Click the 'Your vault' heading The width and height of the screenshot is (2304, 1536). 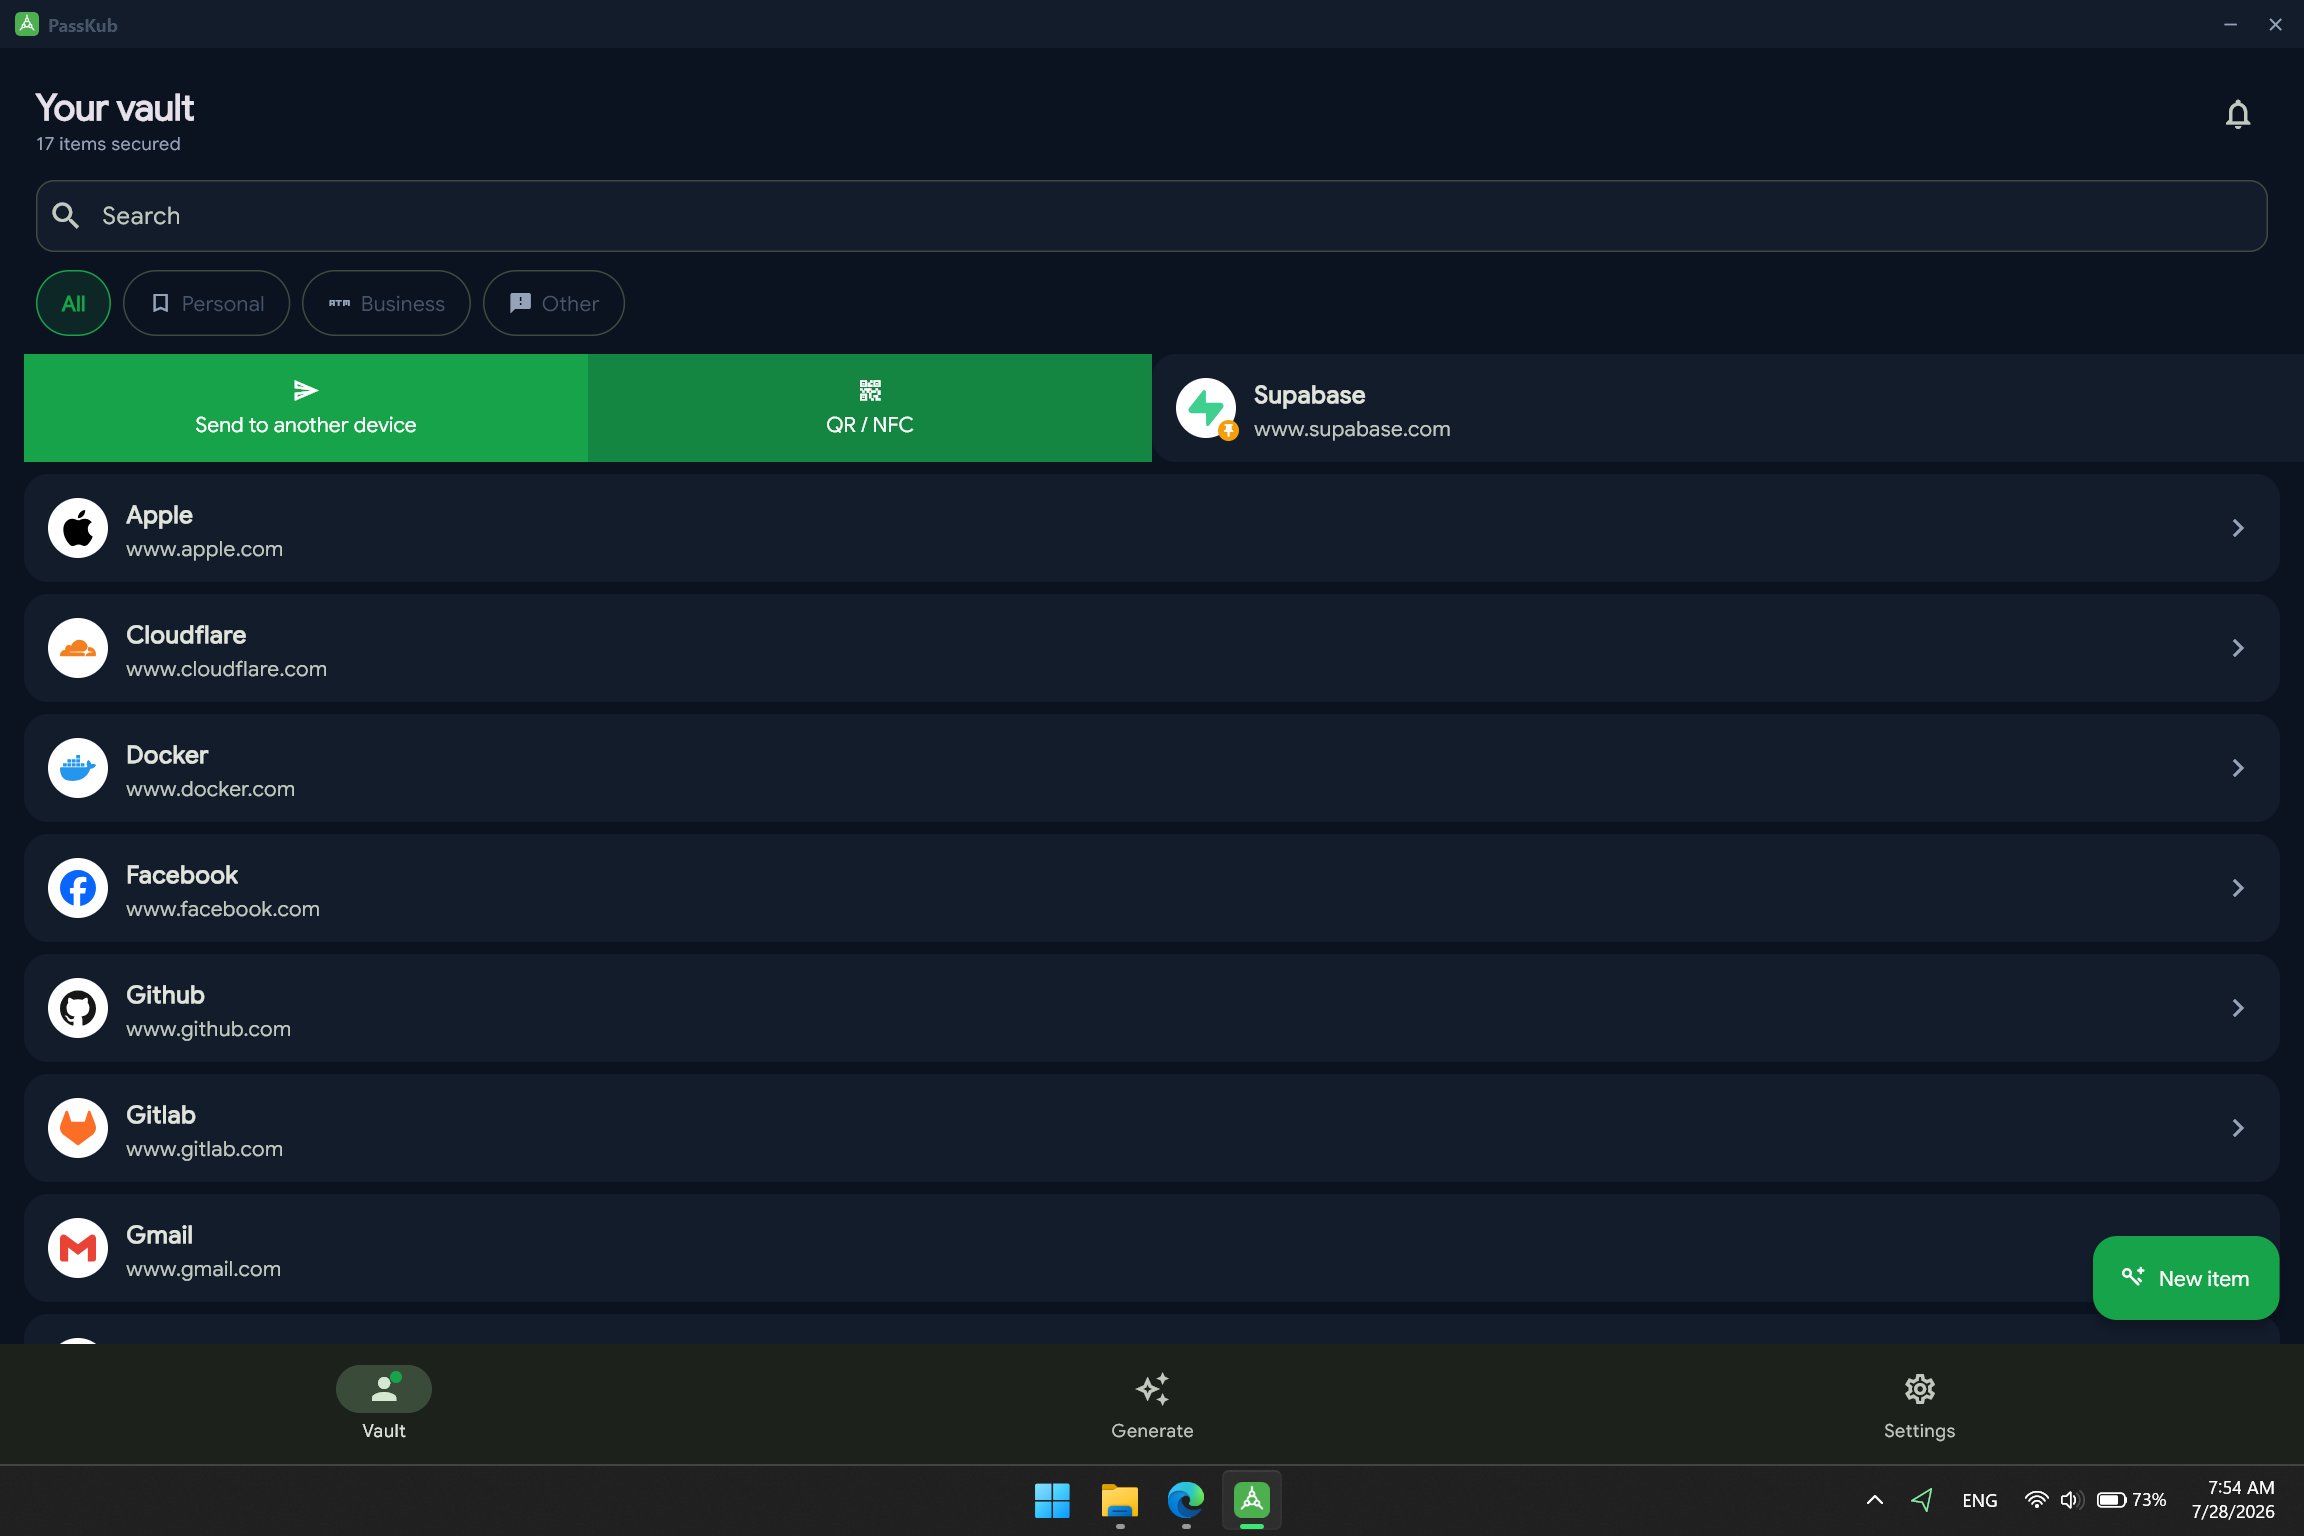[115, 108]
